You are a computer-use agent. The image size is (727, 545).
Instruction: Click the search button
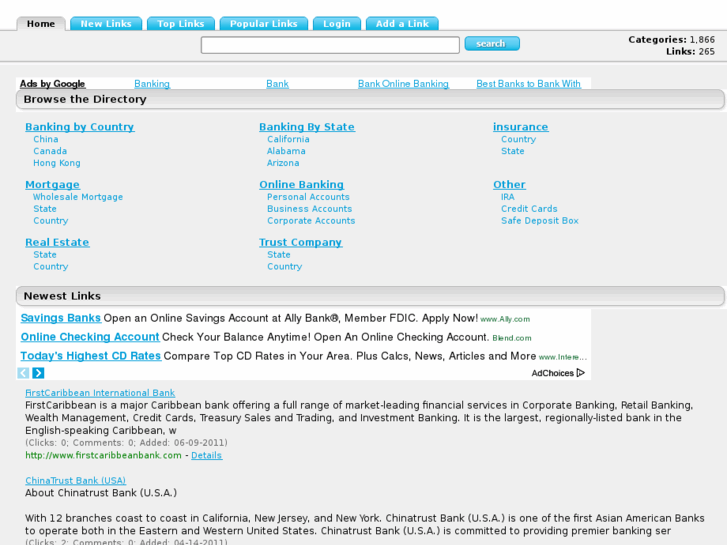492,44
